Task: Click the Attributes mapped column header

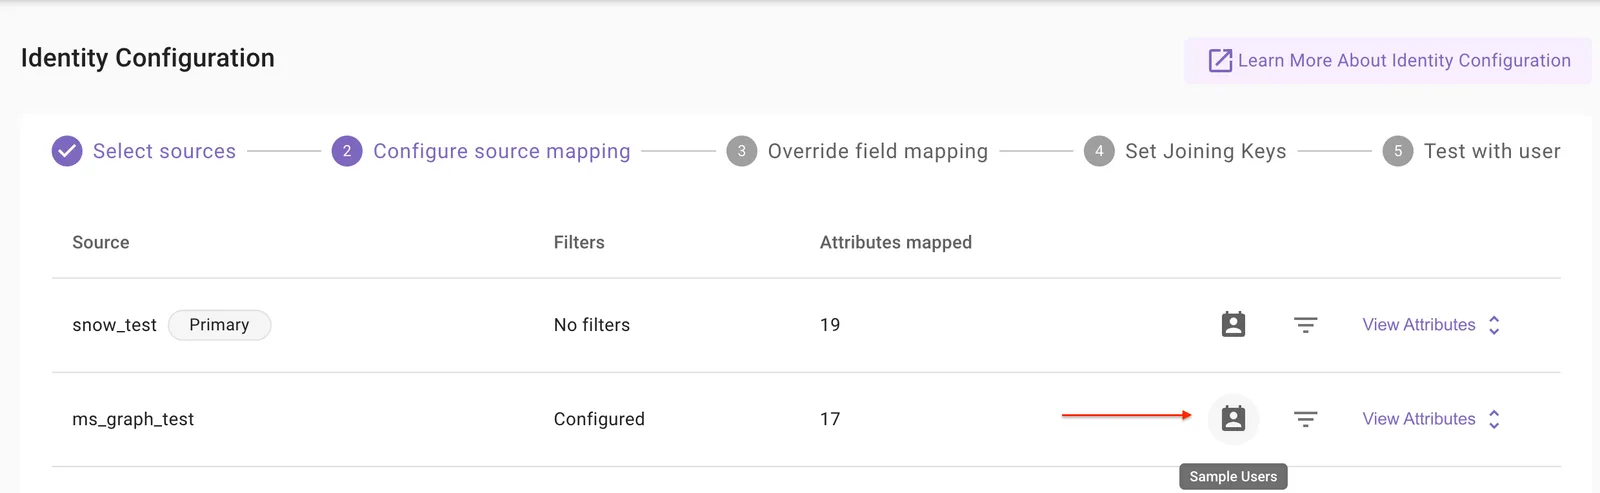Action: pos(896,242)
